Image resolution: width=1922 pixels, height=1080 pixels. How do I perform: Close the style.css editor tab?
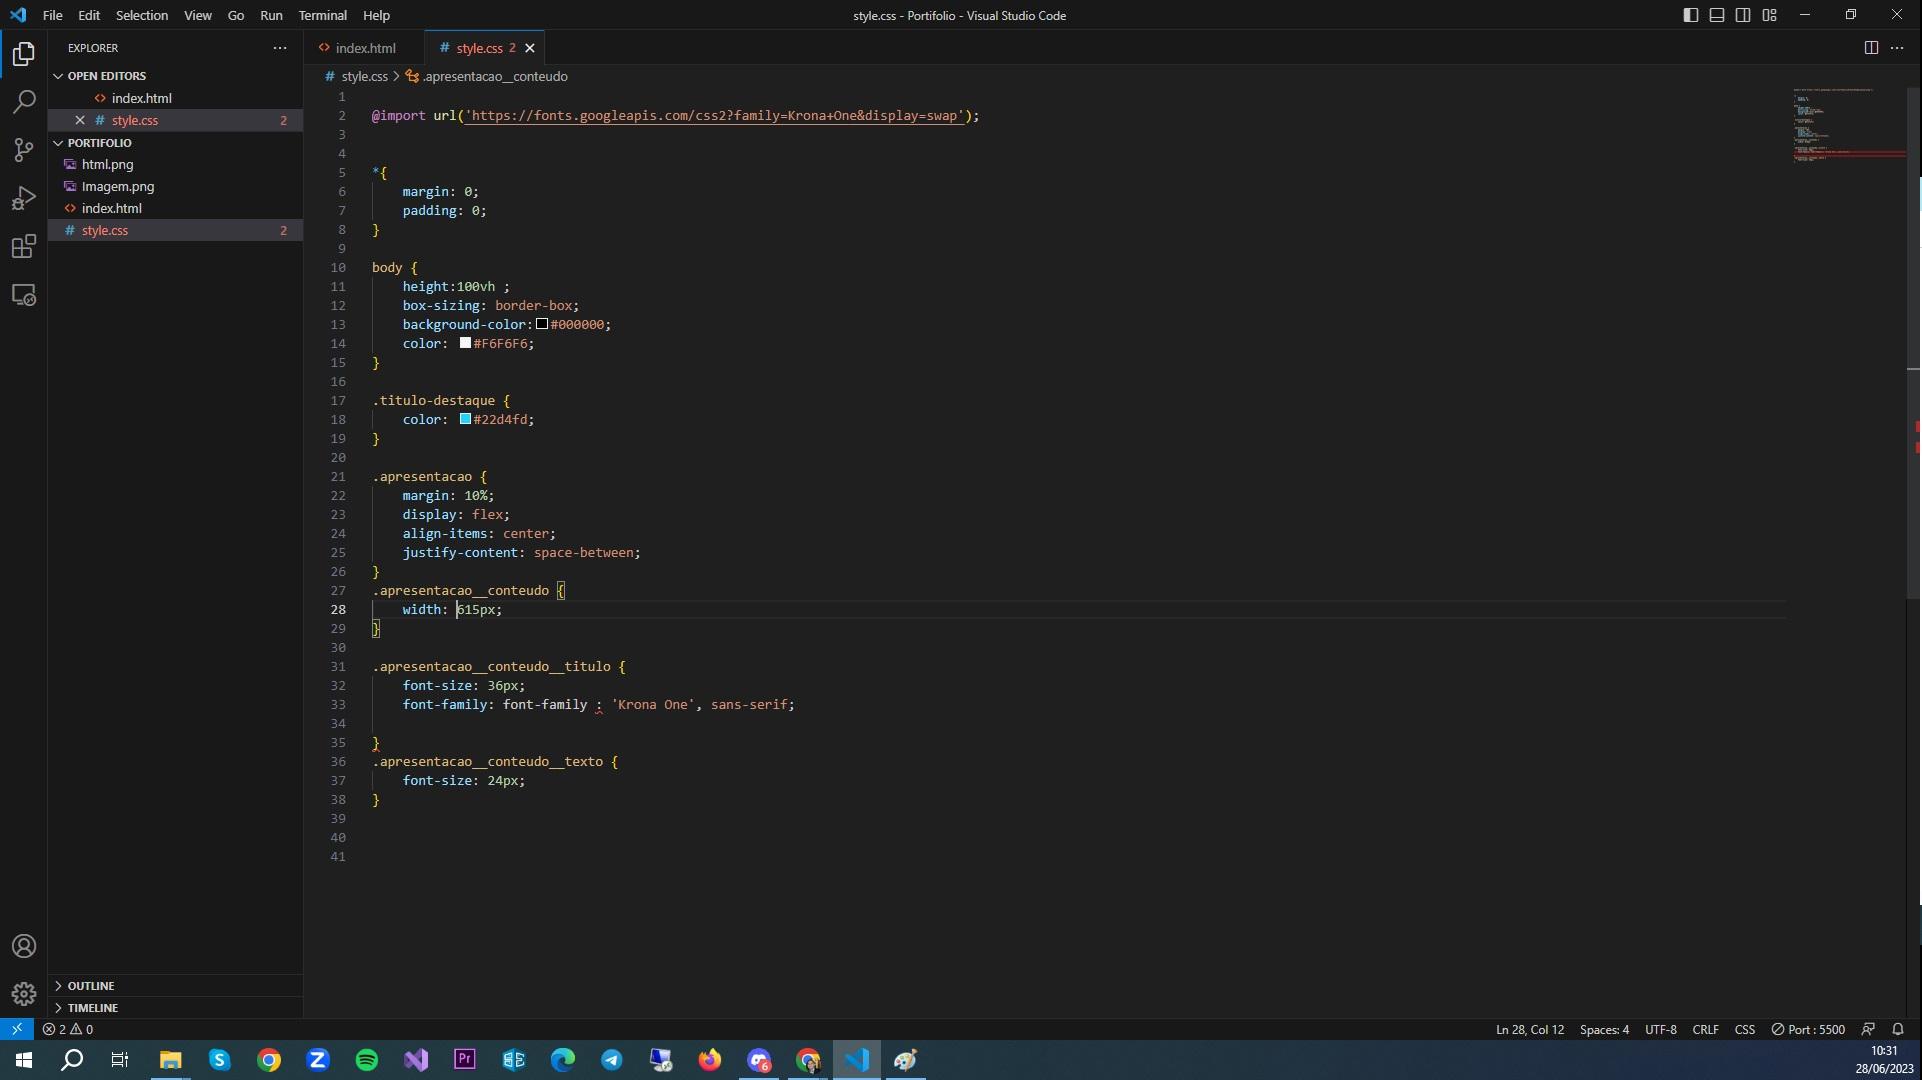[529, 49]
